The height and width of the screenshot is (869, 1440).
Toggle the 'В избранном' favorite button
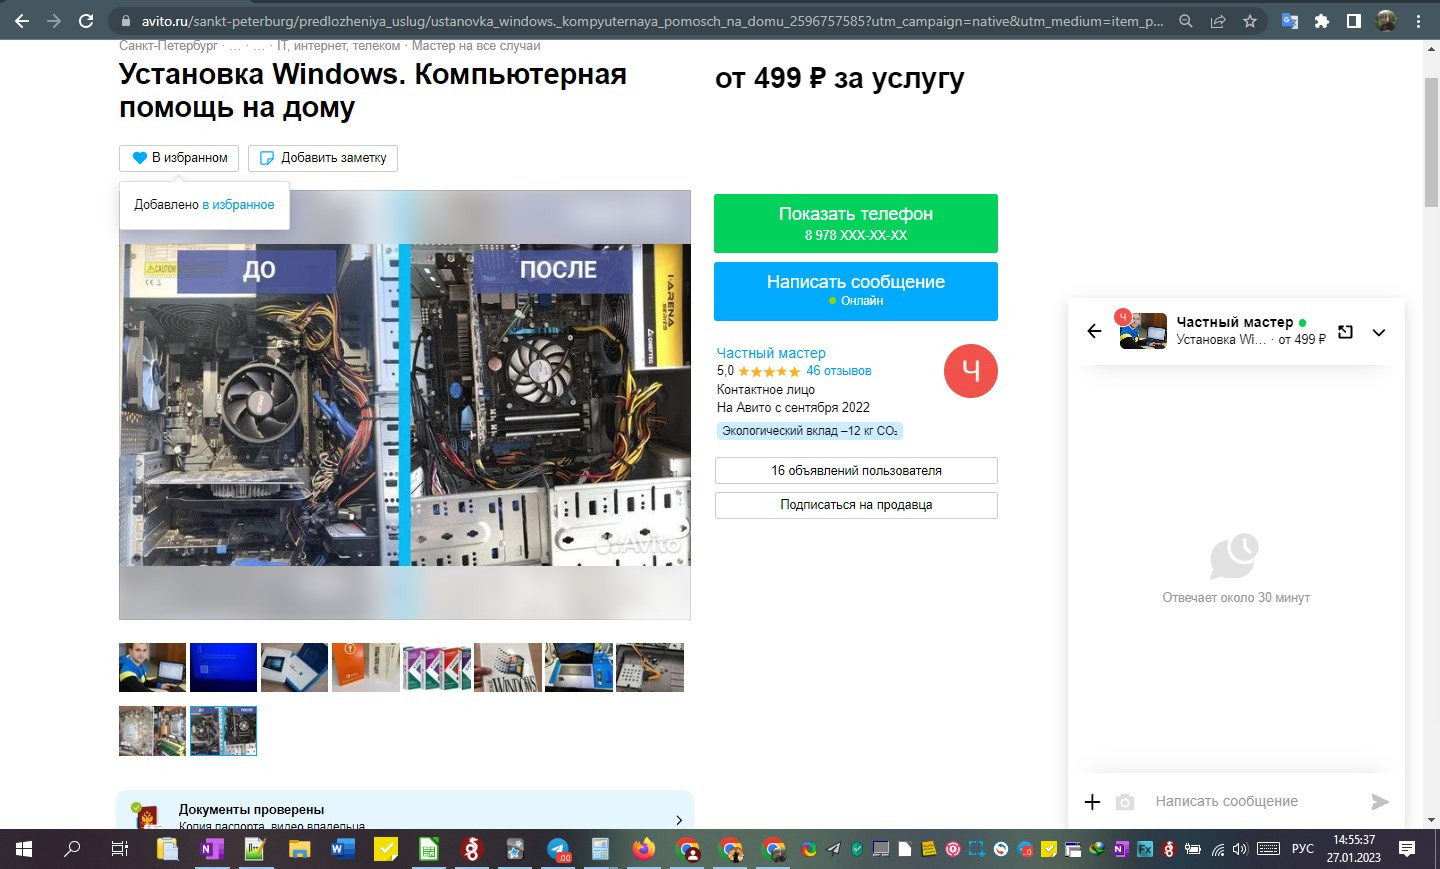179,158
